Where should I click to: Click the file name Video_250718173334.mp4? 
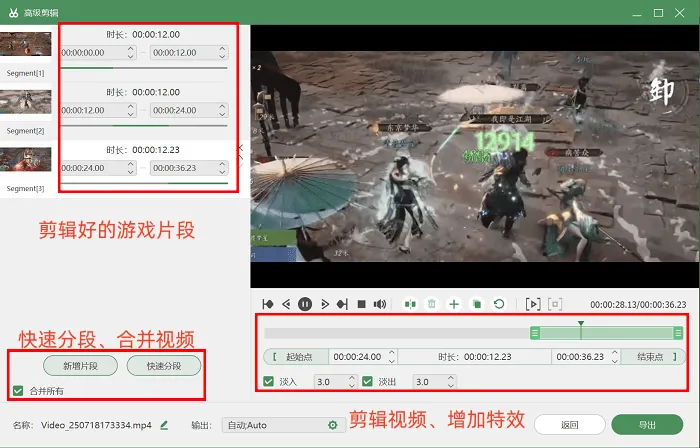(96, 425)
